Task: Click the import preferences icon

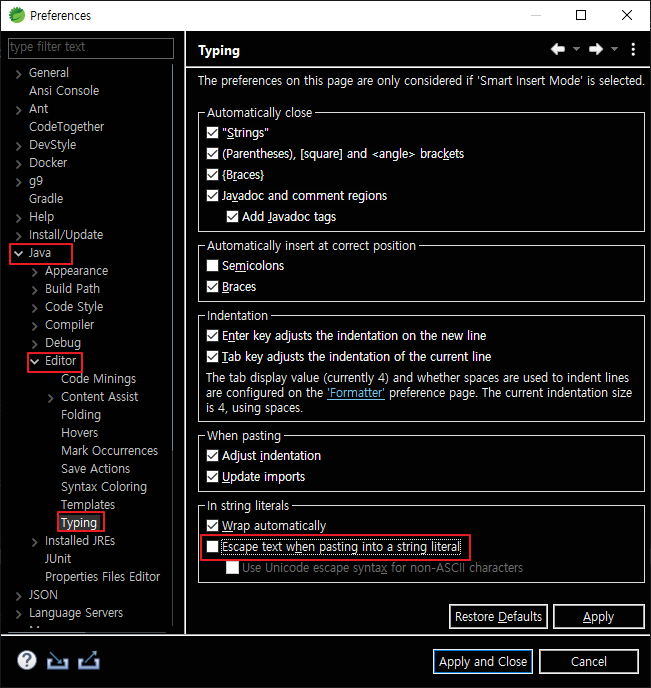Action: (x=57, y=660)
